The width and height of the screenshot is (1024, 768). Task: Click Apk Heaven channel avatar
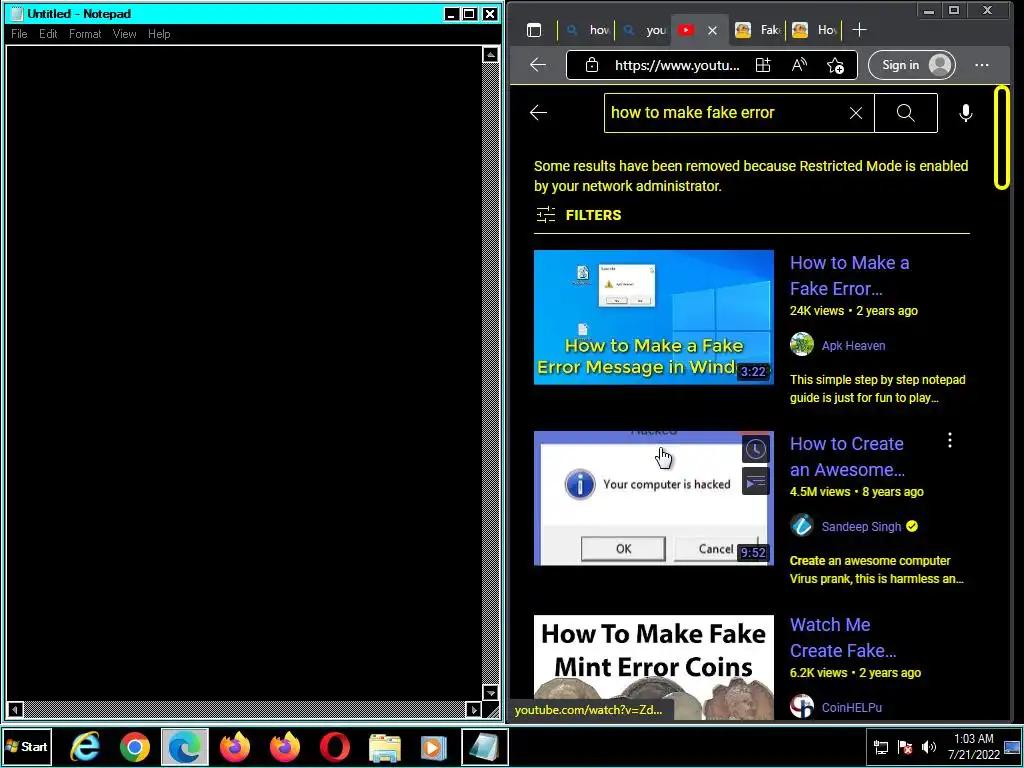pos(801,344)
